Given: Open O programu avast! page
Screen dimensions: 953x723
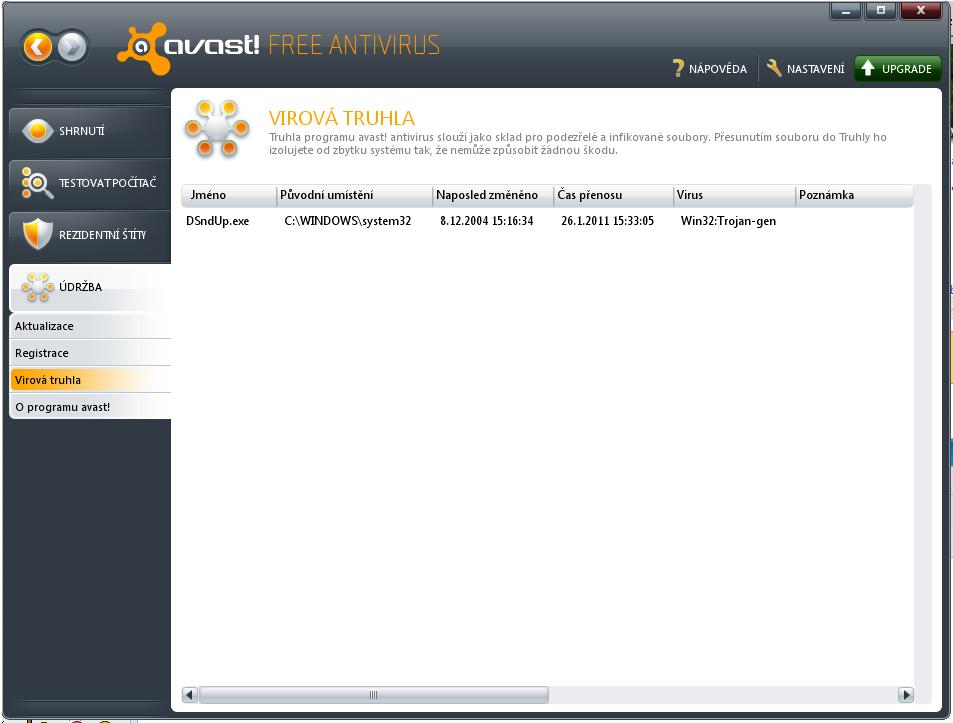Looking at the screenshot, I should (x=90, y=407).
